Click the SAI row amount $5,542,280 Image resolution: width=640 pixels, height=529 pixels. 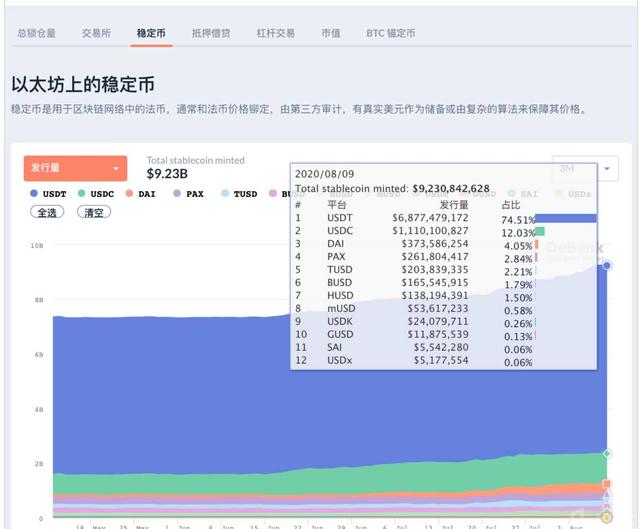(441, 347)
